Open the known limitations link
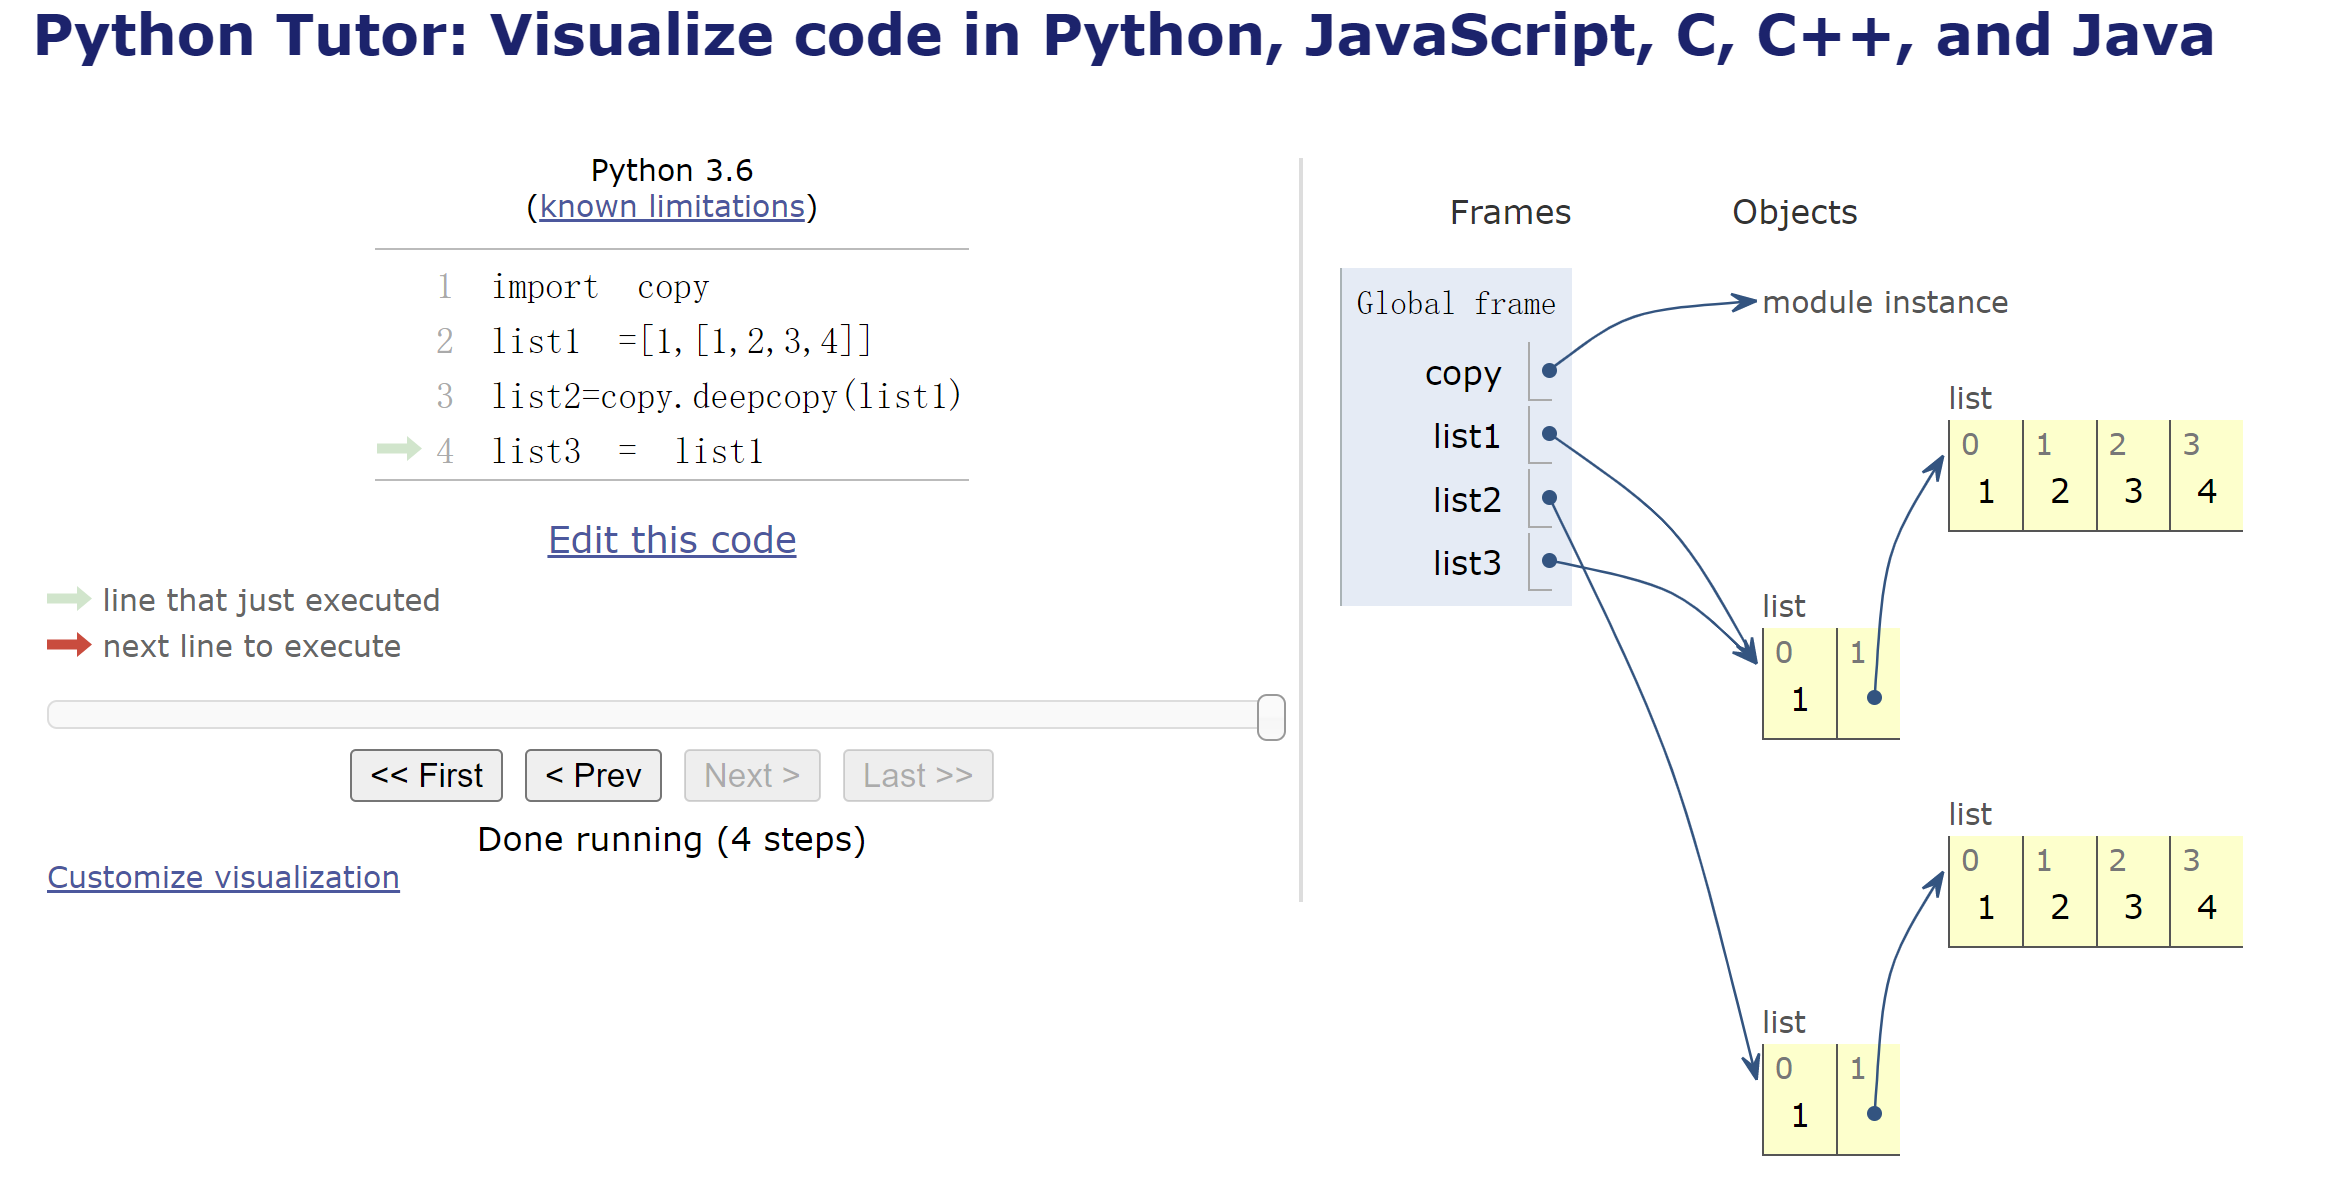The height and width of the screenshot is (1193, 2343). (672, 206)
